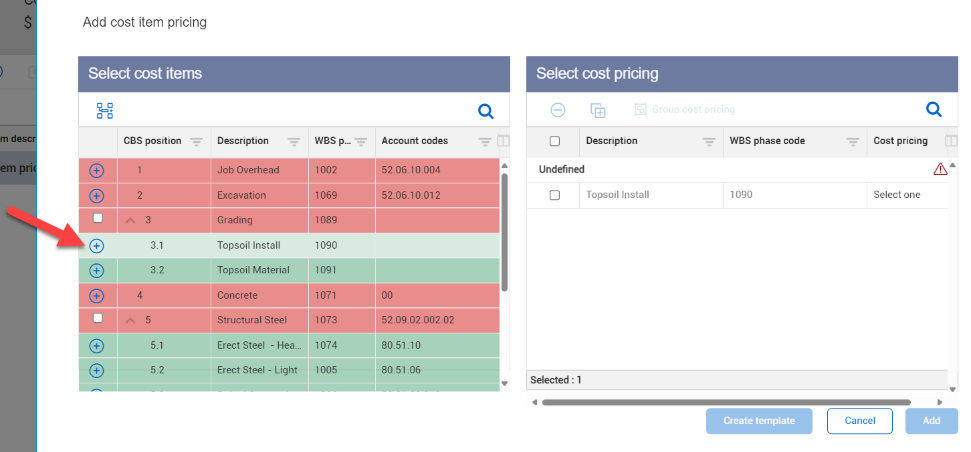This screenshot has height=452, width=971.
Task: Open CBS position column filter menu
Action: tap(196, 141)
